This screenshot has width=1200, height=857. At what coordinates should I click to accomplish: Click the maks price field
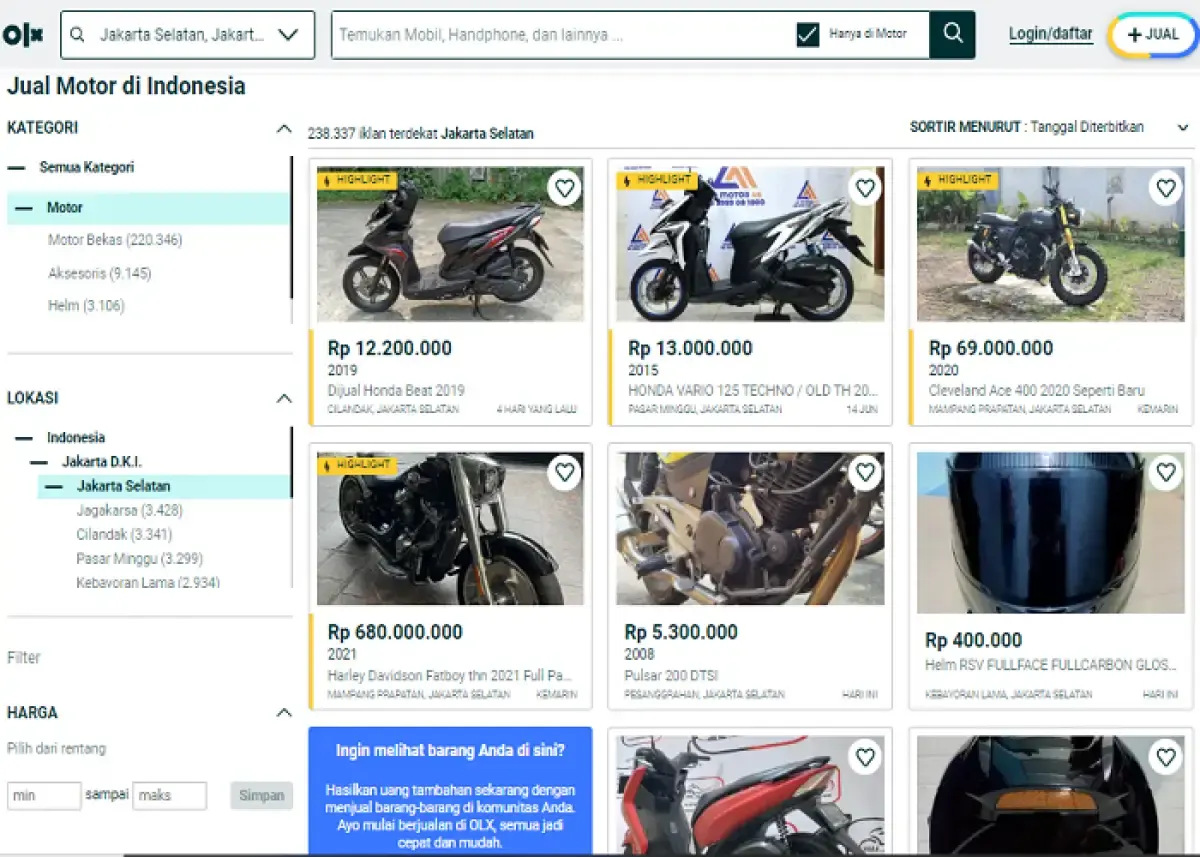pyautogui.click(x=169, y=796)
